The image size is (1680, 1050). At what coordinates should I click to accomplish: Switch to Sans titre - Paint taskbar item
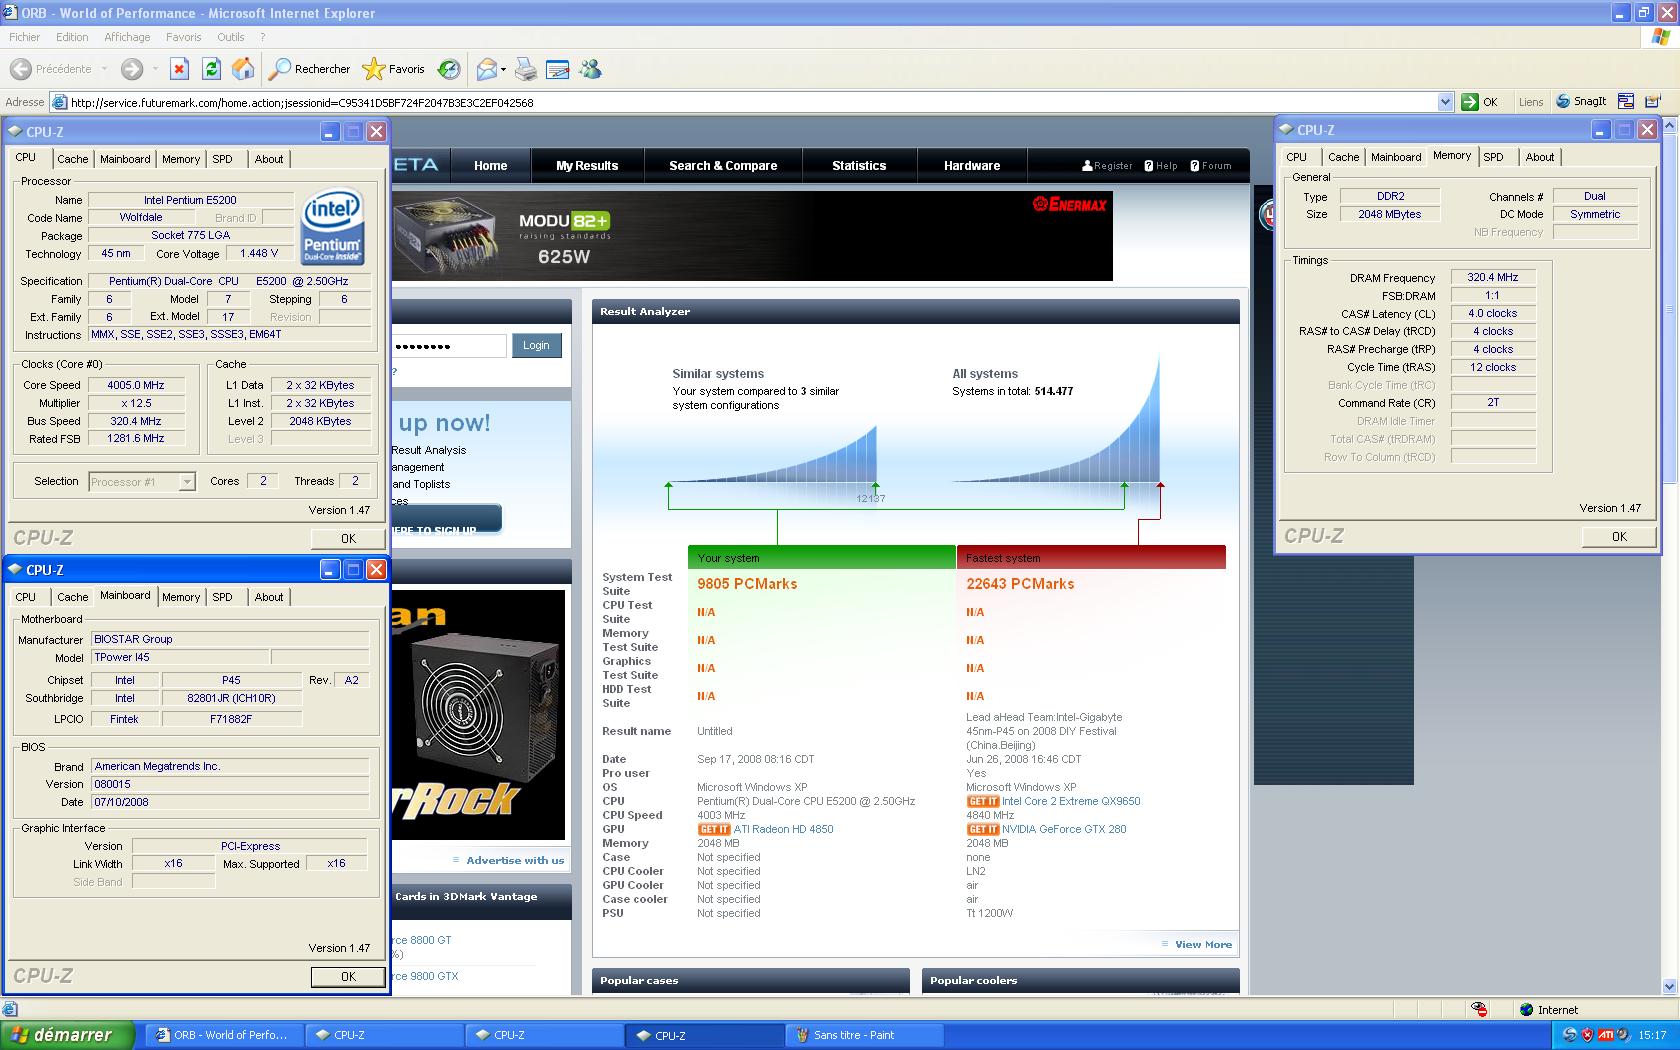[x=864, y=1035]
